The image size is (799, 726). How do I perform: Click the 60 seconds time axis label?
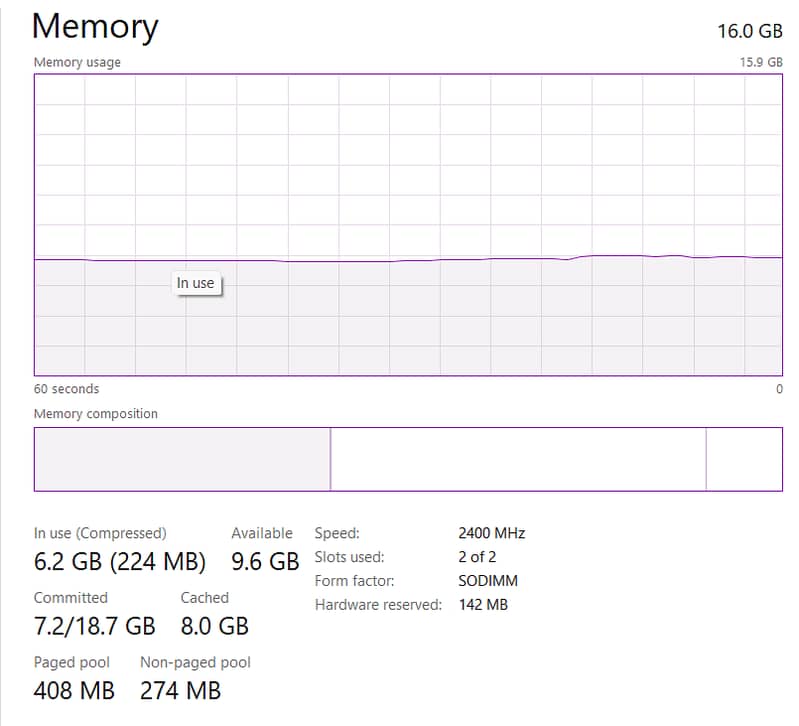coord(66,389)
